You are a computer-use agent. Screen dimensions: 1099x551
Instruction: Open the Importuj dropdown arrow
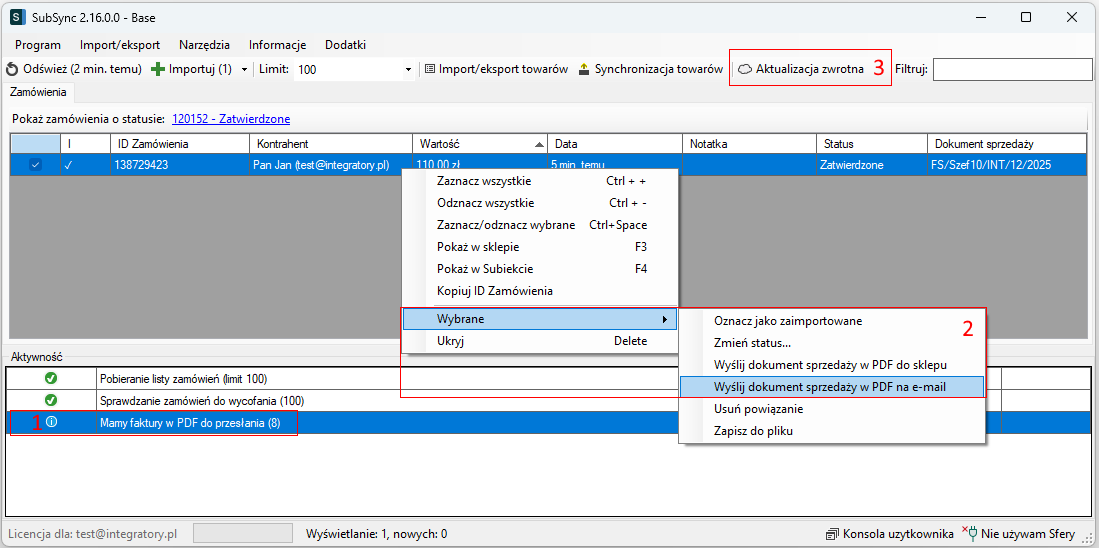[x=244, y=69]
